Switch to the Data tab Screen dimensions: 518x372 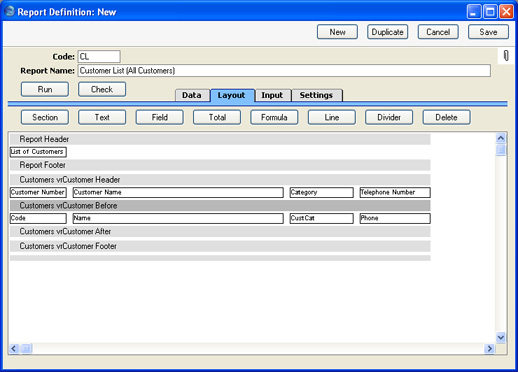tap(192, 95)
